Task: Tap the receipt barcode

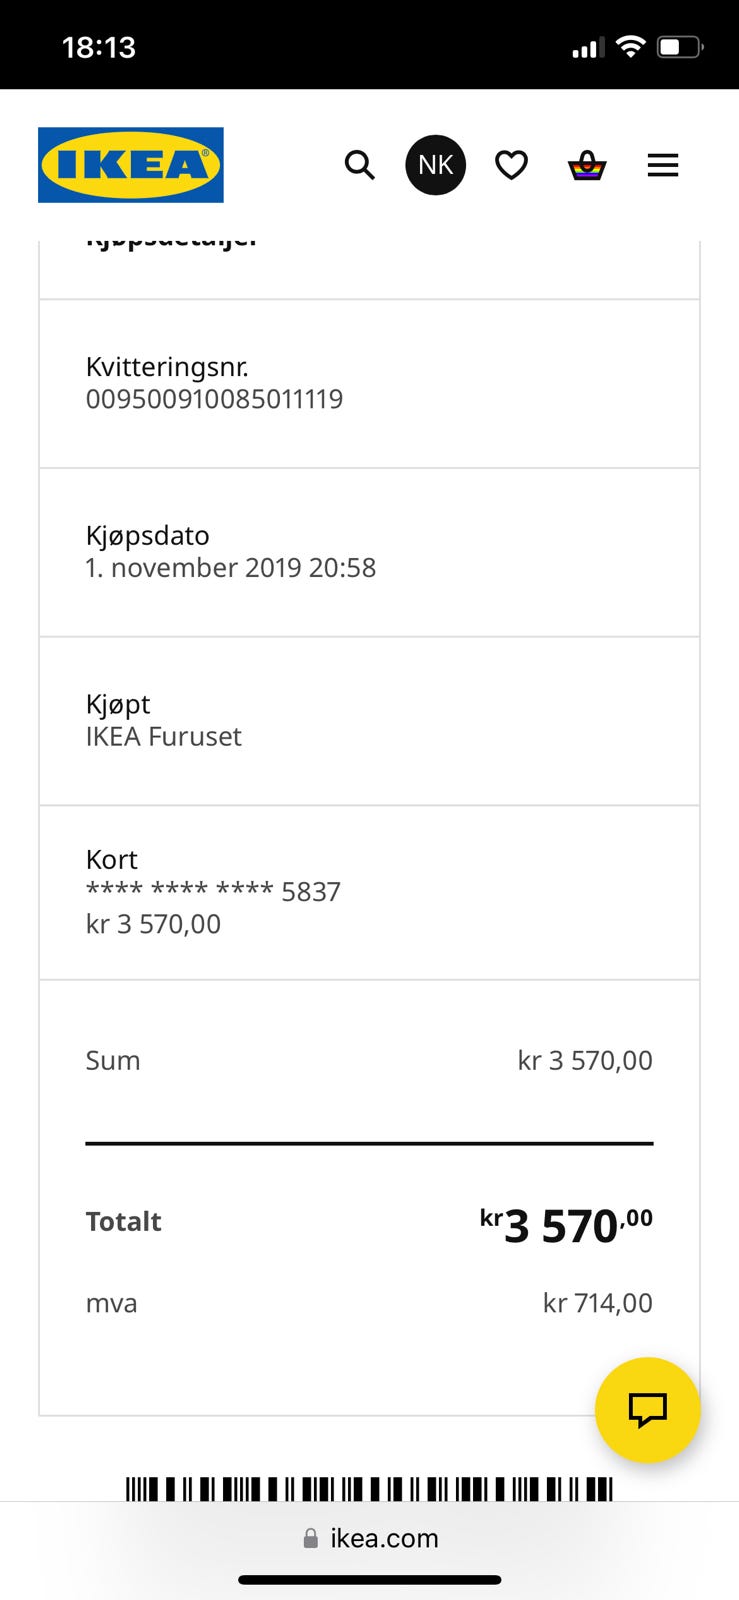Action: tap(369, 1488)
